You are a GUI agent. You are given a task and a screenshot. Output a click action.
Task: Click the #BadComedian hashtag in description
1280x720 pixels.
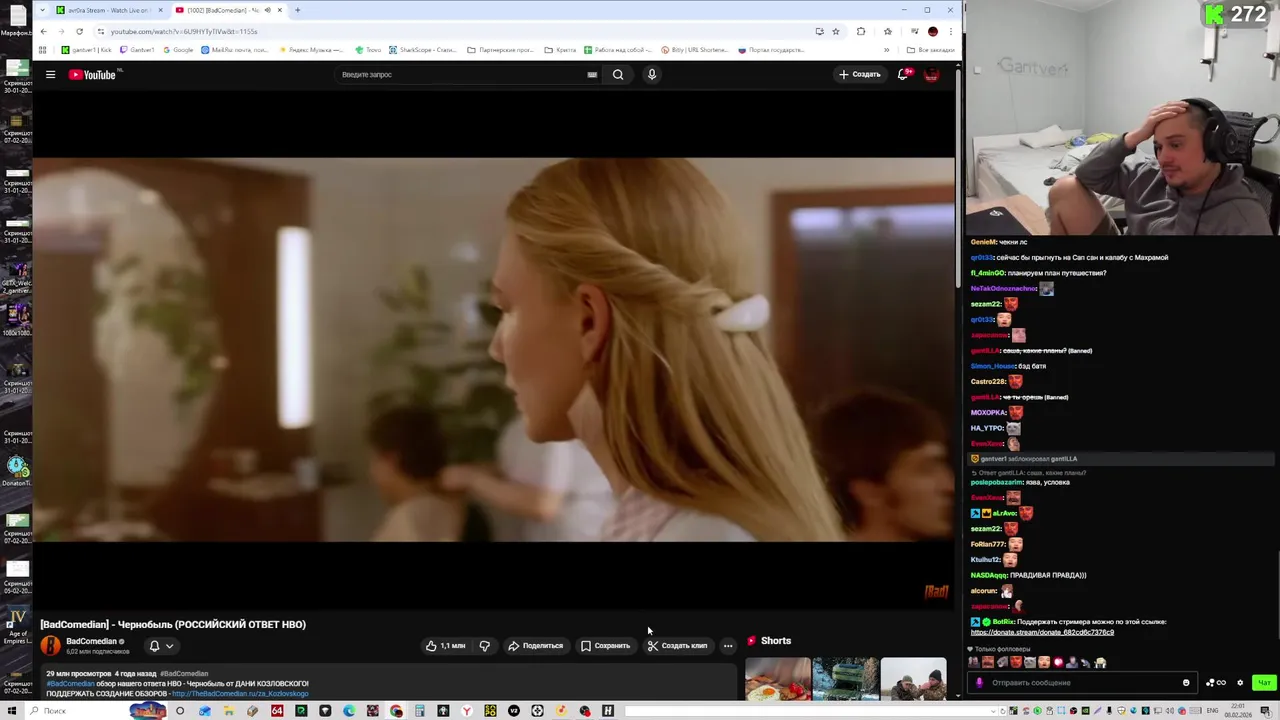(x=70, y=684)
